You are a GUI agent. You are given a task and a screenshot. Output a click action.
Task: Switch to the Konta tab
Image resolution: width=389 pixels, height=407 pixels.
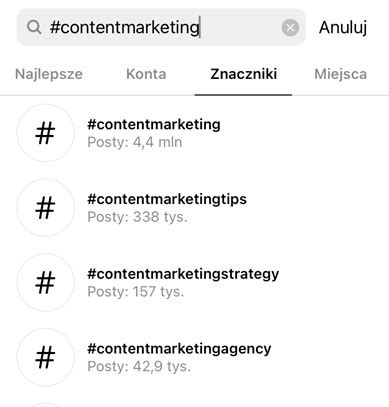coord(146,74)
